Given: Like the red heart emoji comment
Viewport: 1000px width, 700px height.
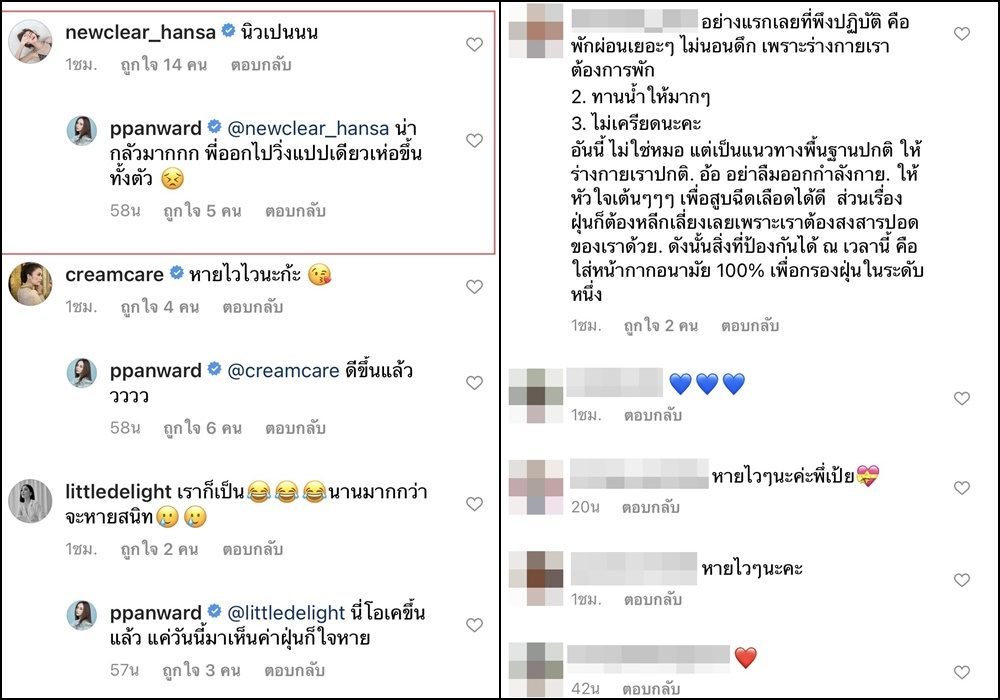Looking at the screenshot, I should tap(962, 672).
